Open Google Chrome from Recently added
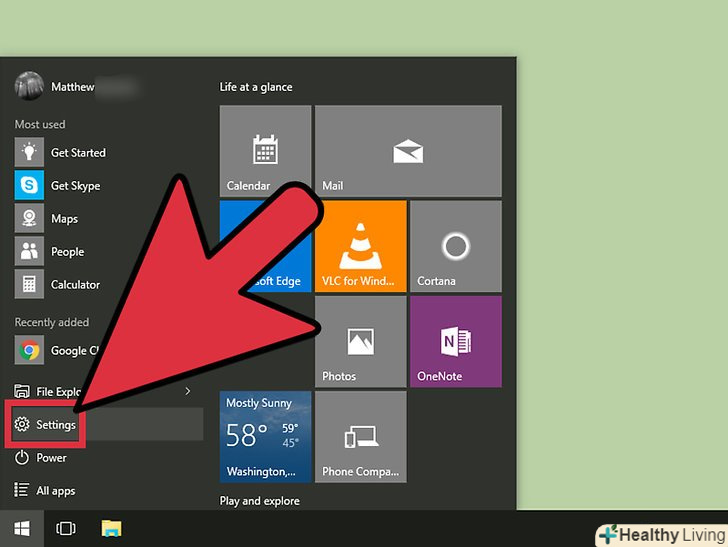Image resolution: width=728 pixels, height=547 pixels. (x=29, y=350)
